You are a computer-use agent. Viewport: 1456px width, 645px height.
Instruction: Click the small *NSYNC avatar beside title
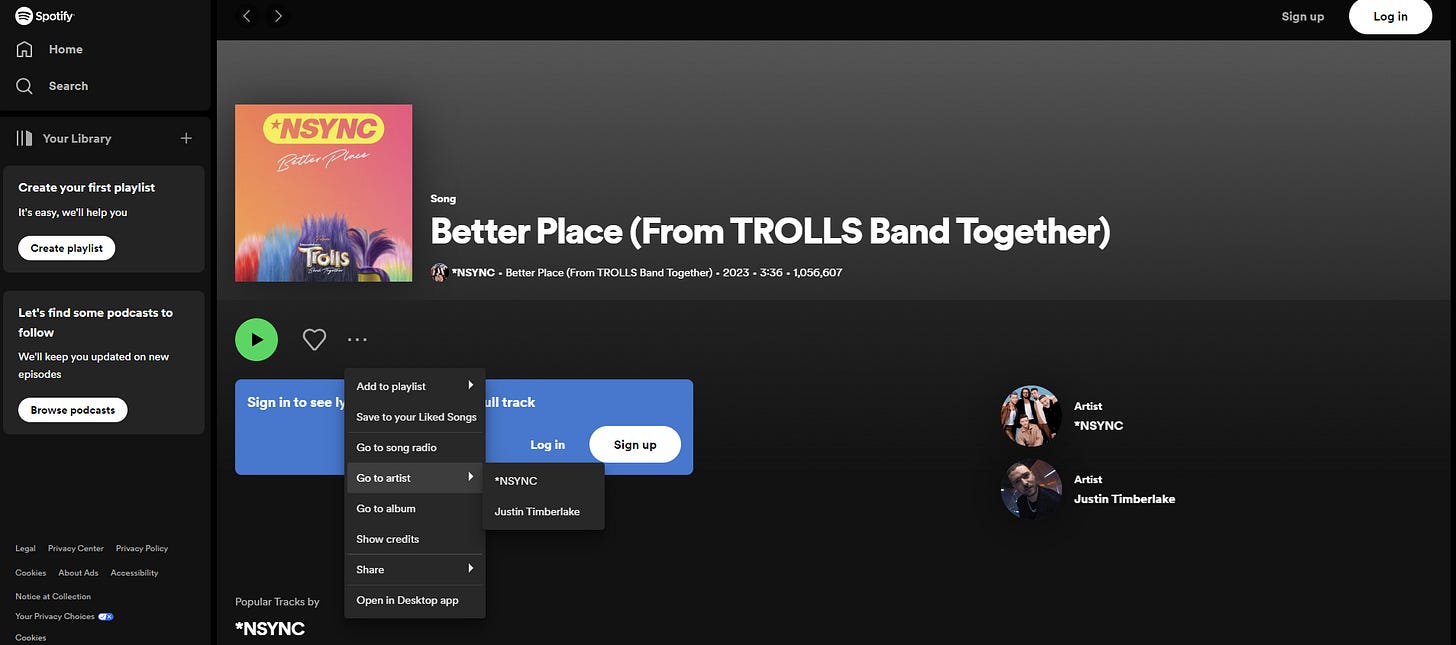[439, 272]
